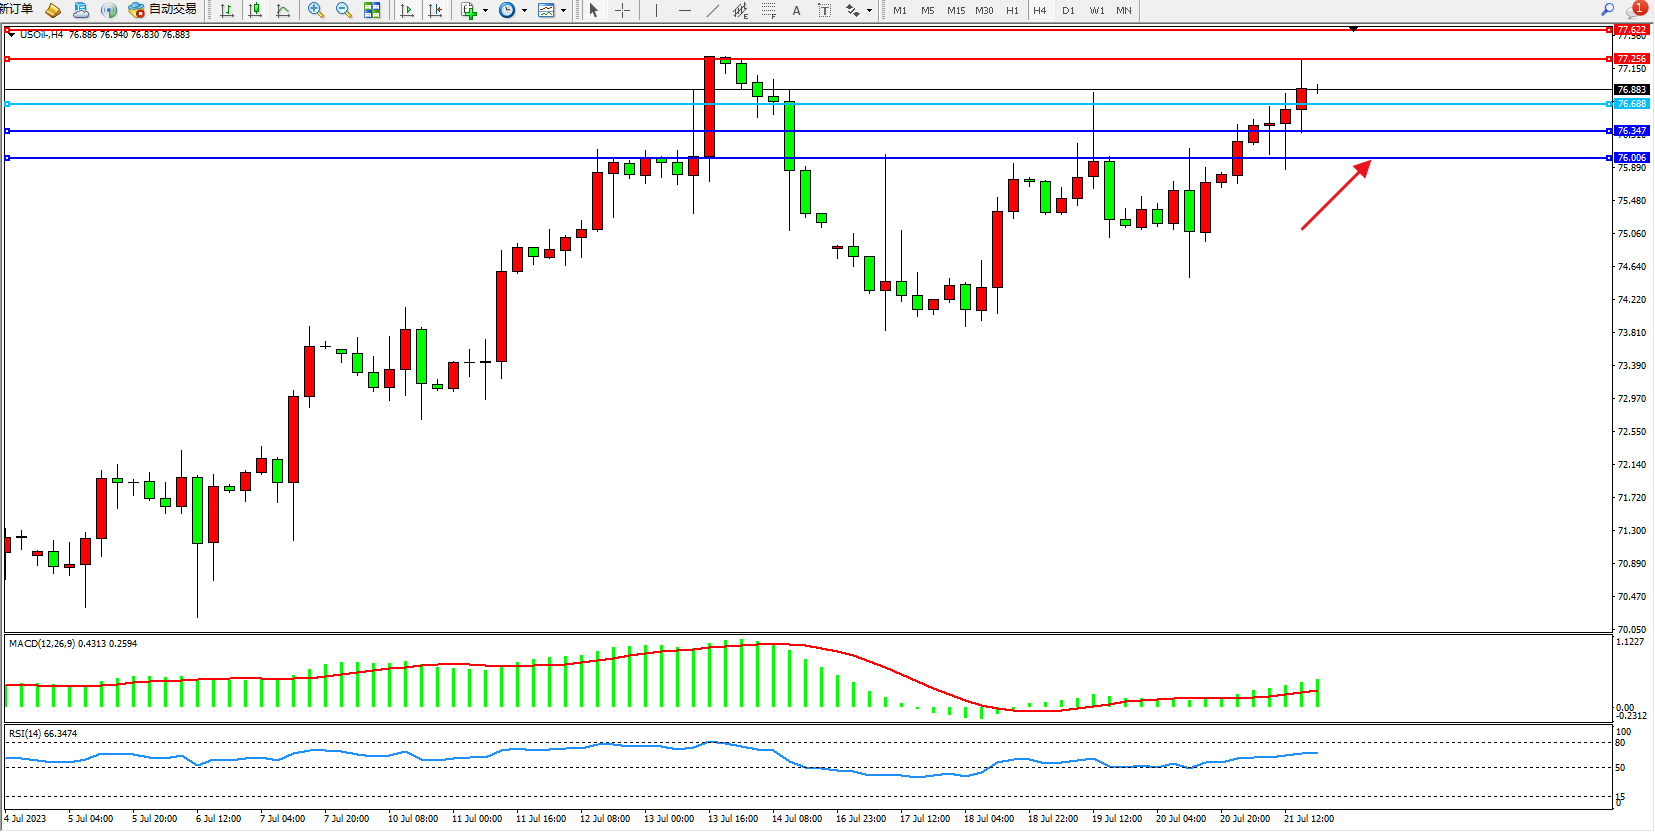This screenshot has height=832, width=1655.
Task: Select the text label tool
Action: click(x=796, y=10)
